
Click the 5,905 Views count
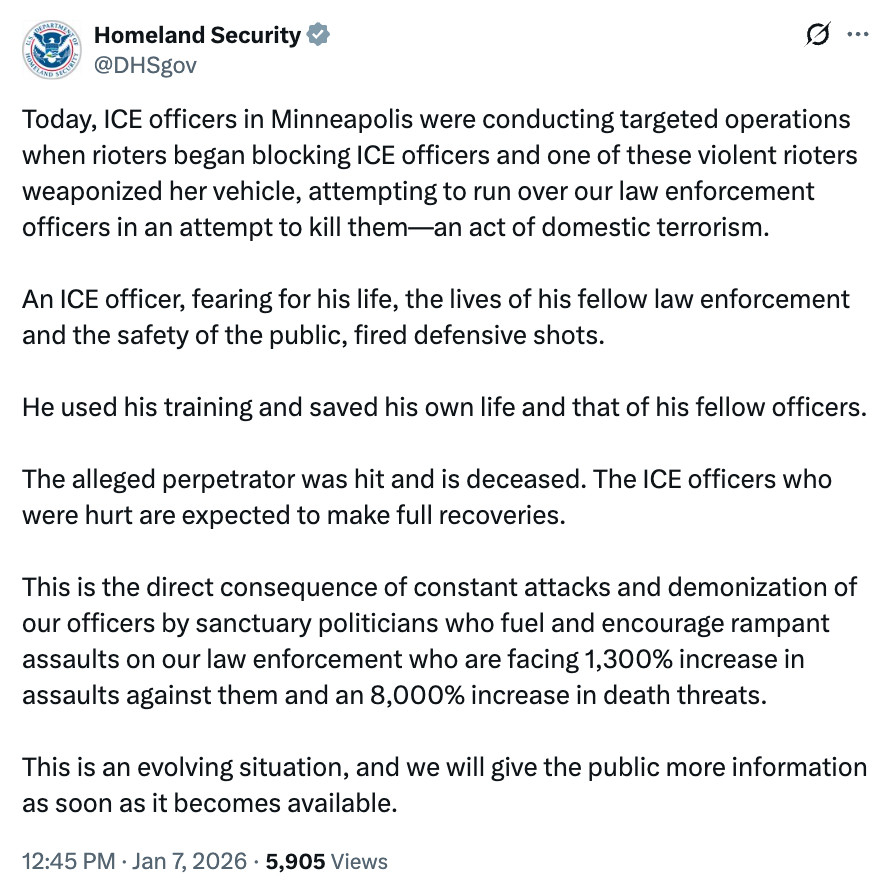click(325, 860)
